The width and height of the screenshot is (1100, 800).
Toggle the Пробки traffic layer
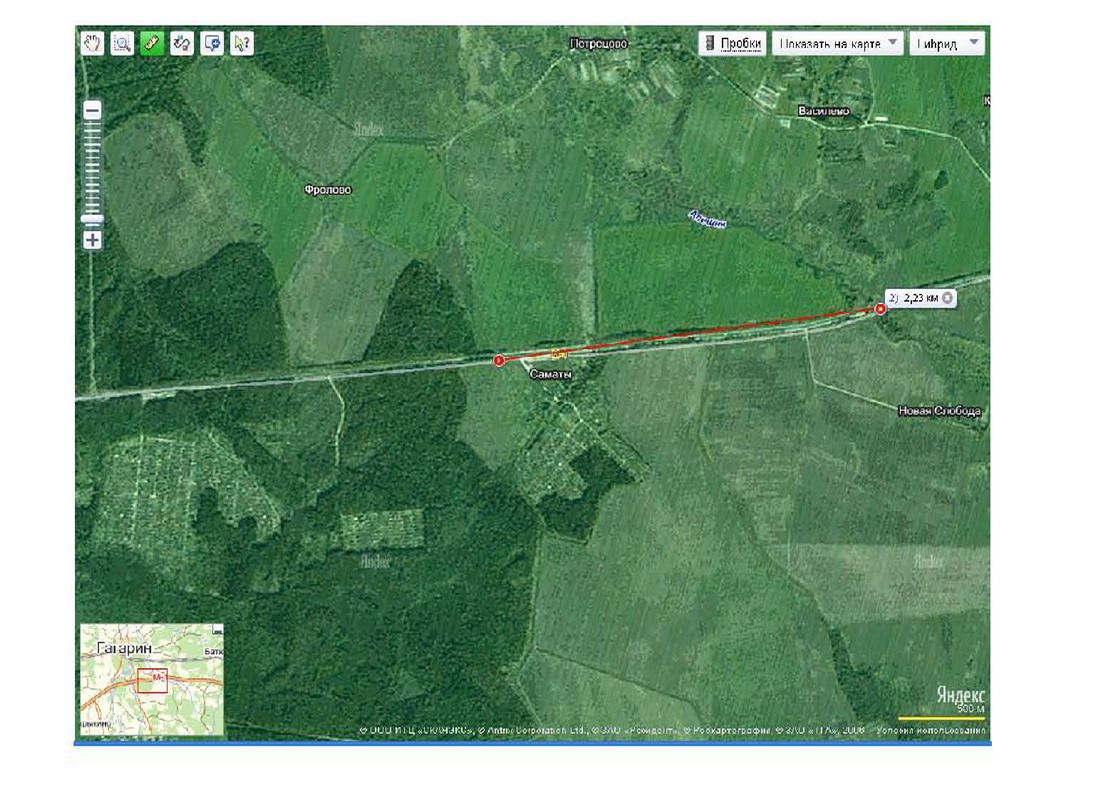(x=733, y=44)
